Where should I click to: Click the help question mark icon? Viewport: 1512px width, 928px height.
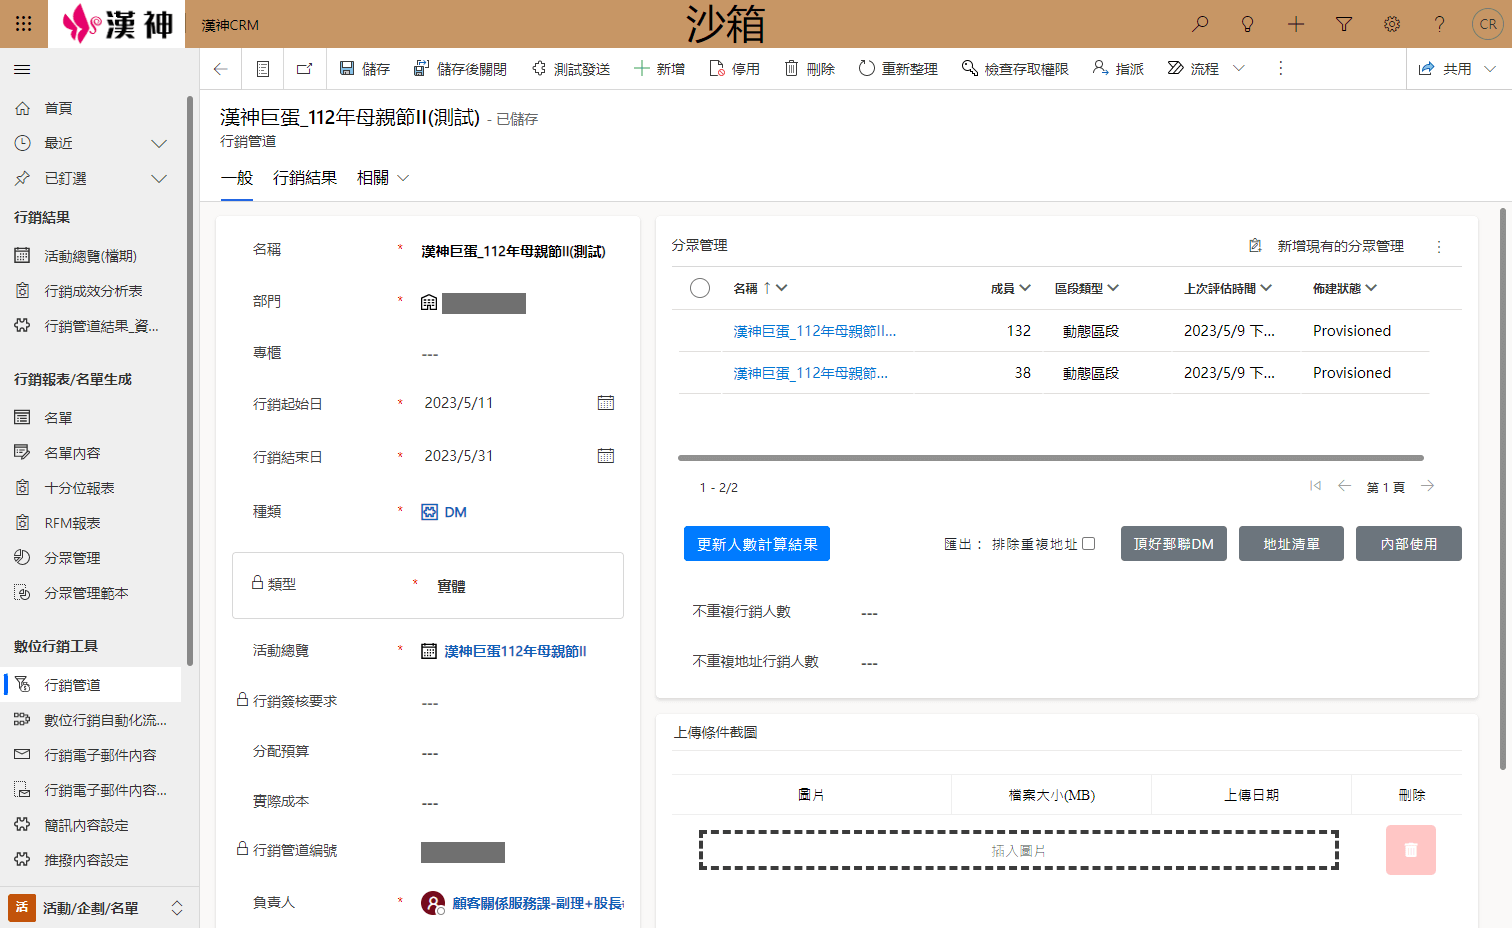[1440, 24]
